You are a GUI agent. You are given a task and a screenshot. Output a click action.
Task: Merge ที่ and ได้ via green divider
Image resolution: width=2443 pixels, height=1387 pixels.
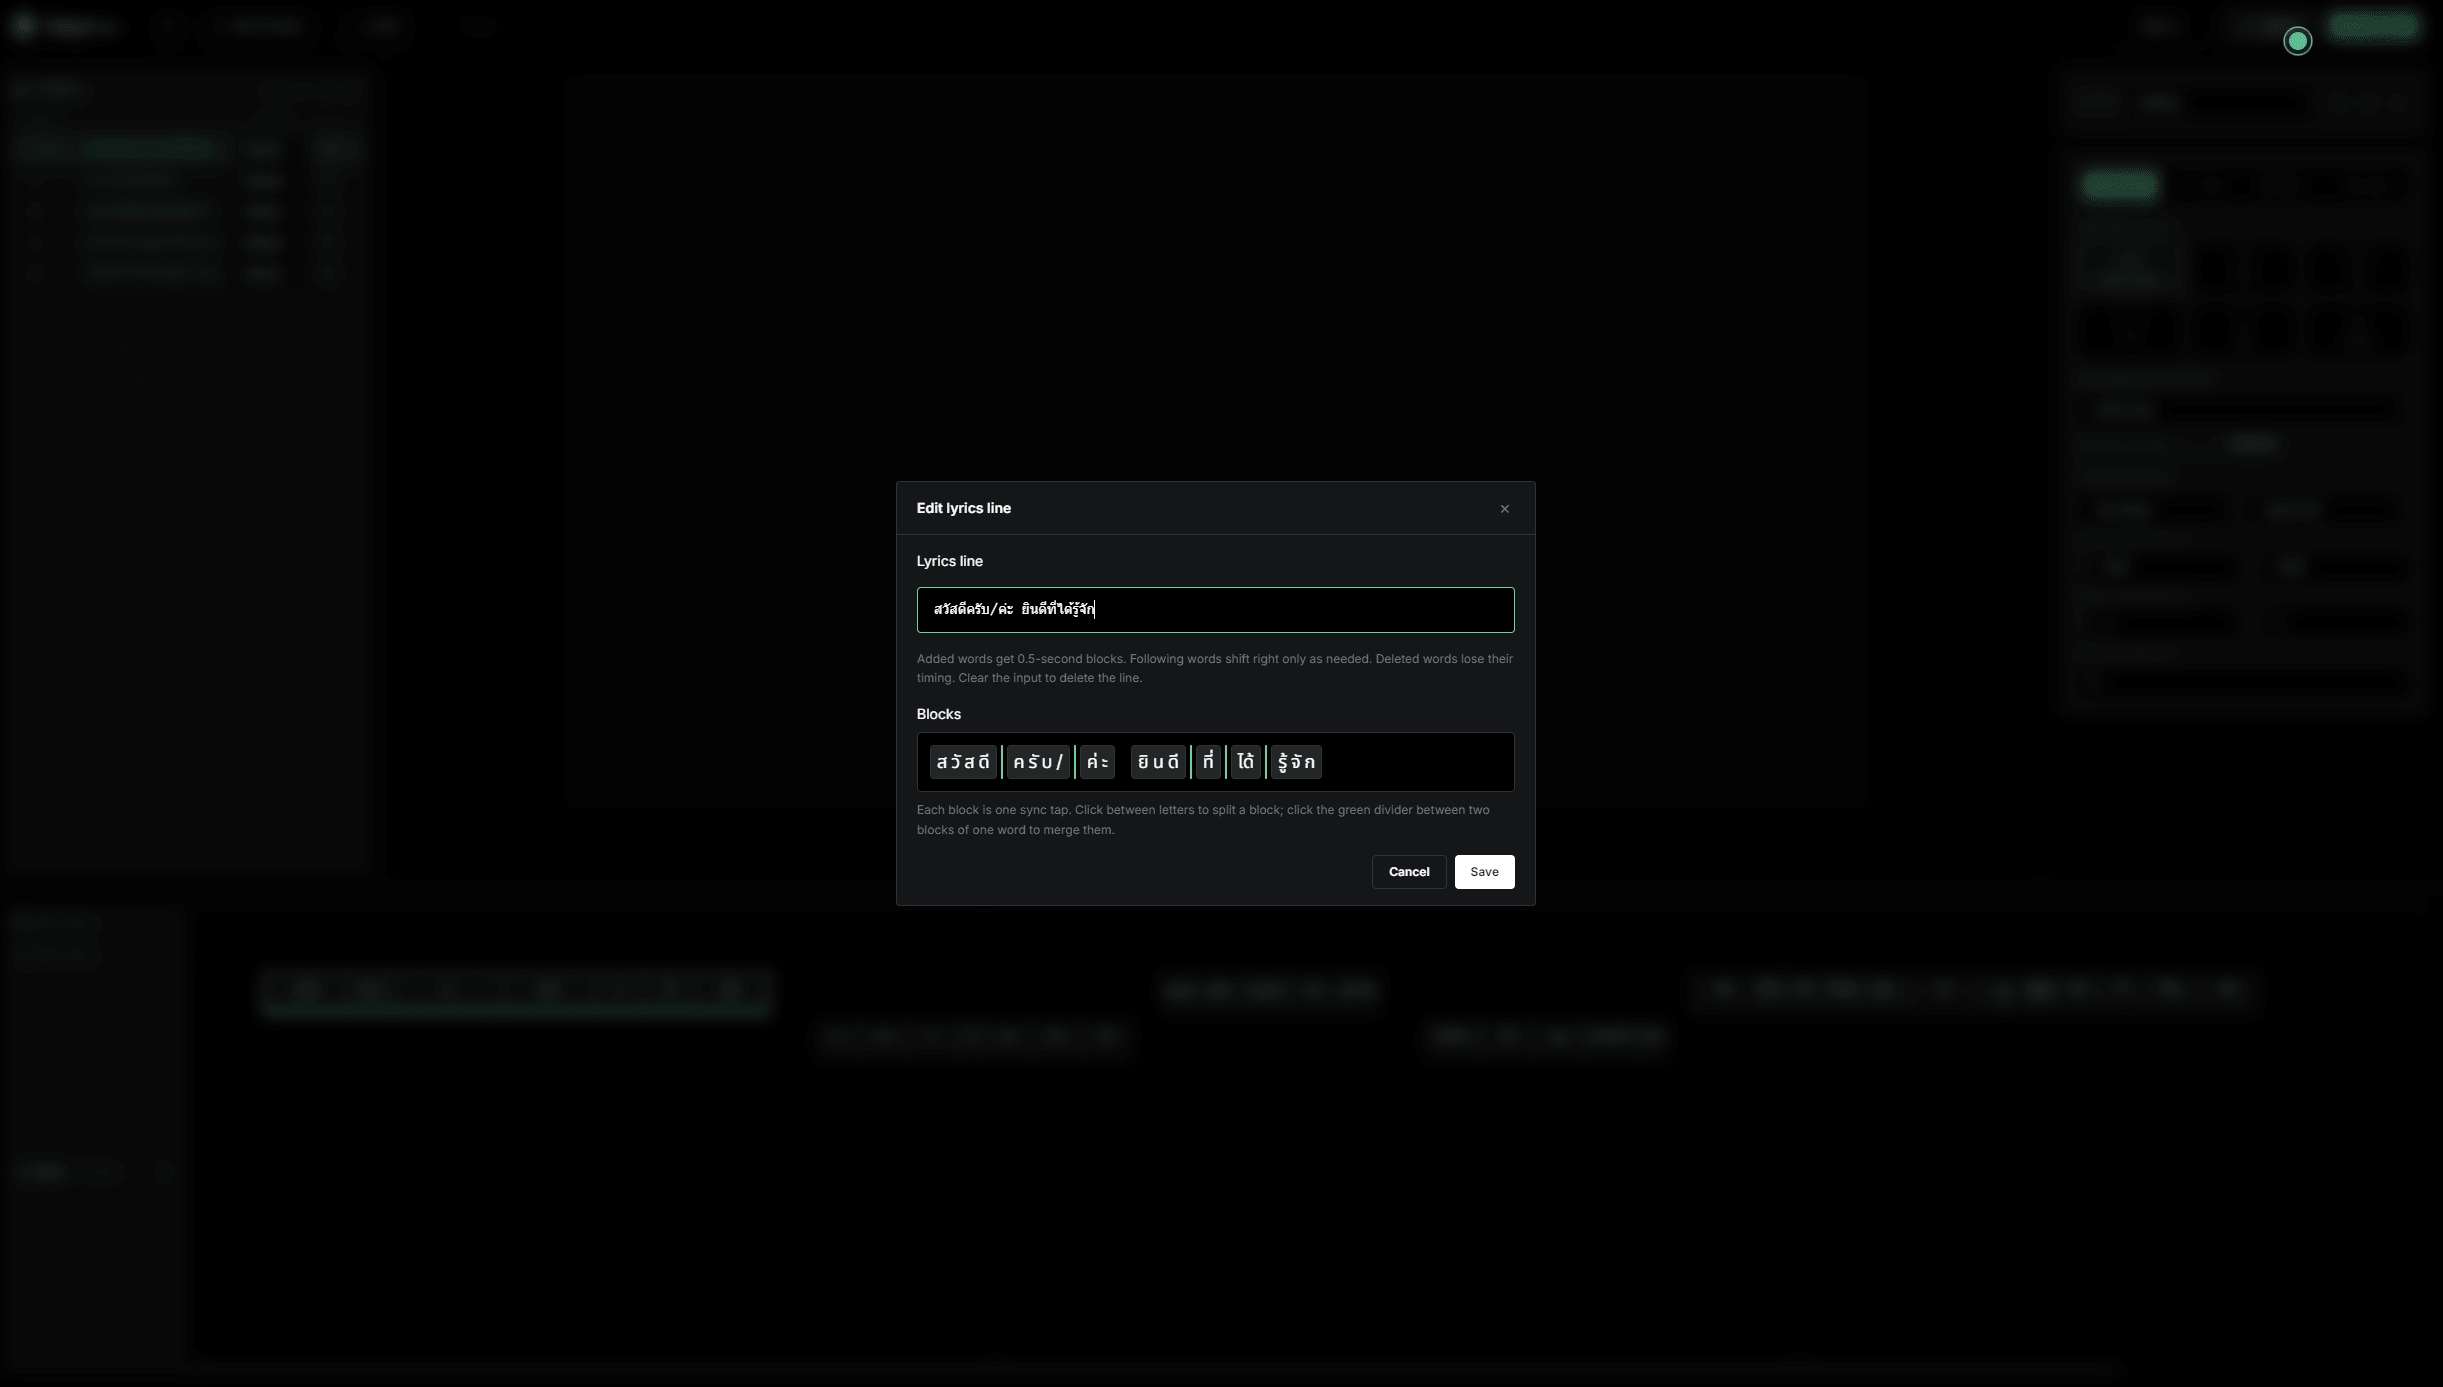1226,762
